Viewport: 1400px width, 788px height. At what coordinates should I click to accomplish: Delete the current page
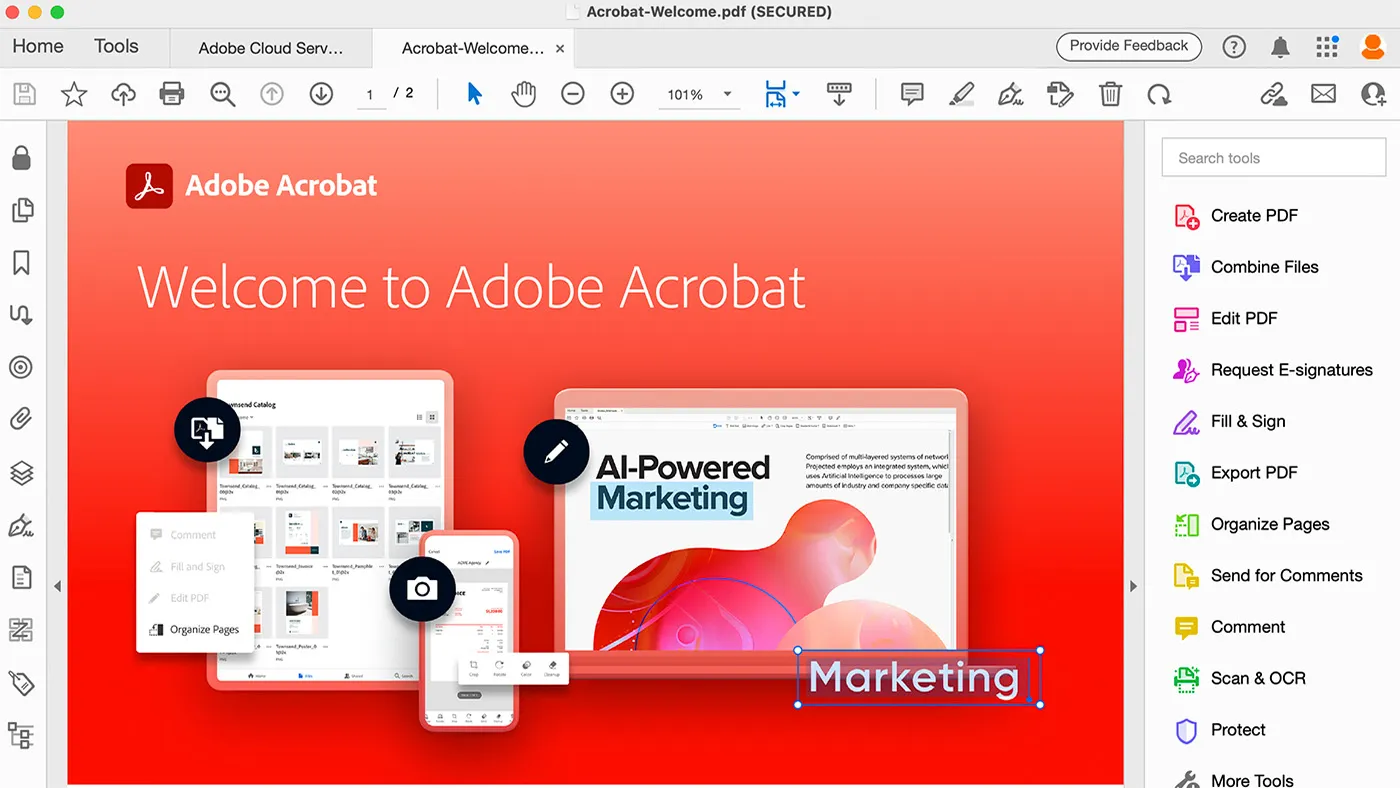[1110, 94]
